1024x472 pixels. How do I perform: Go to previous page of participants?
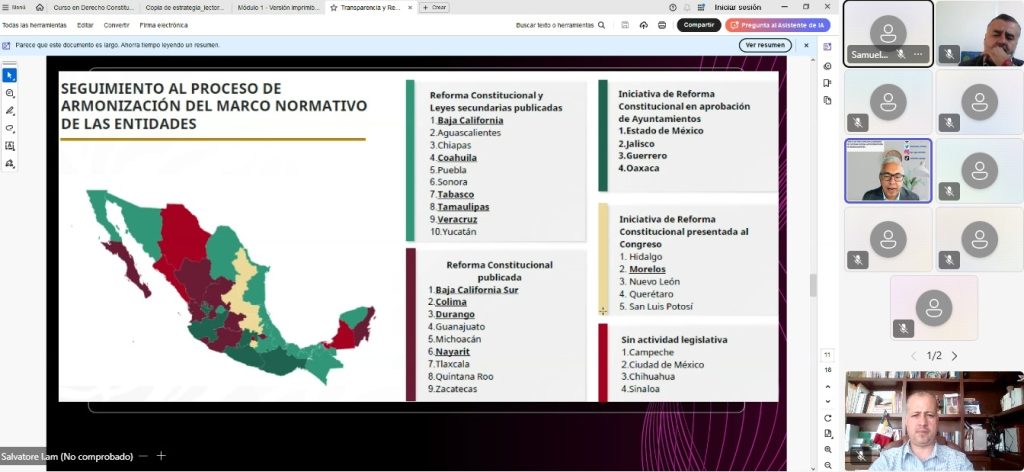tap(912, 356)
